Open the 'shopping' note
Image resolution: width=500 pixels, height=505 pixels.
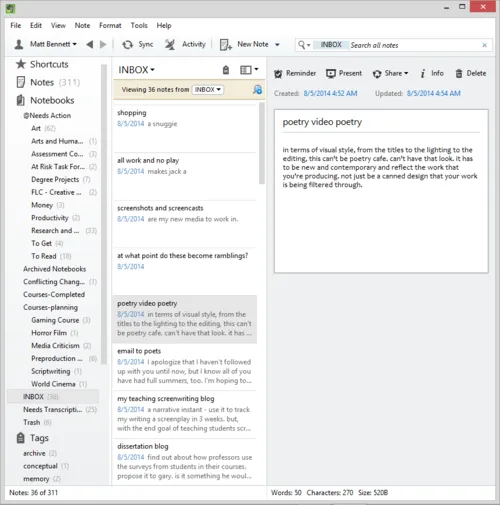pos(184,129)
